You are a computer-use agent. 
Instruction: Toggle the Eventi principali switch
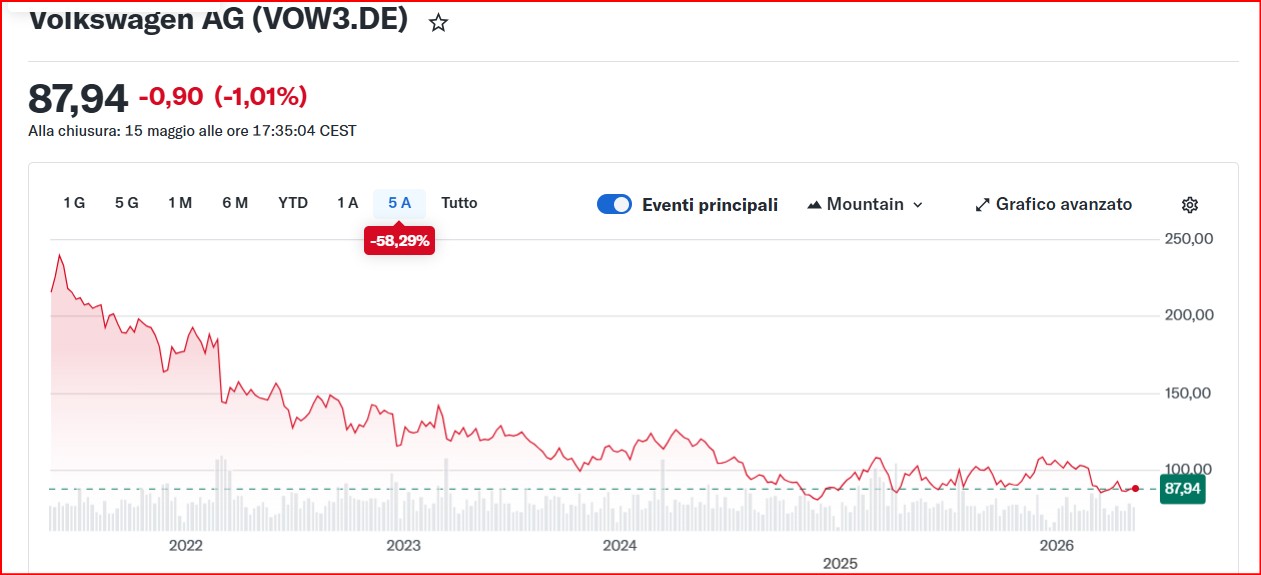[x=614, y=204]
